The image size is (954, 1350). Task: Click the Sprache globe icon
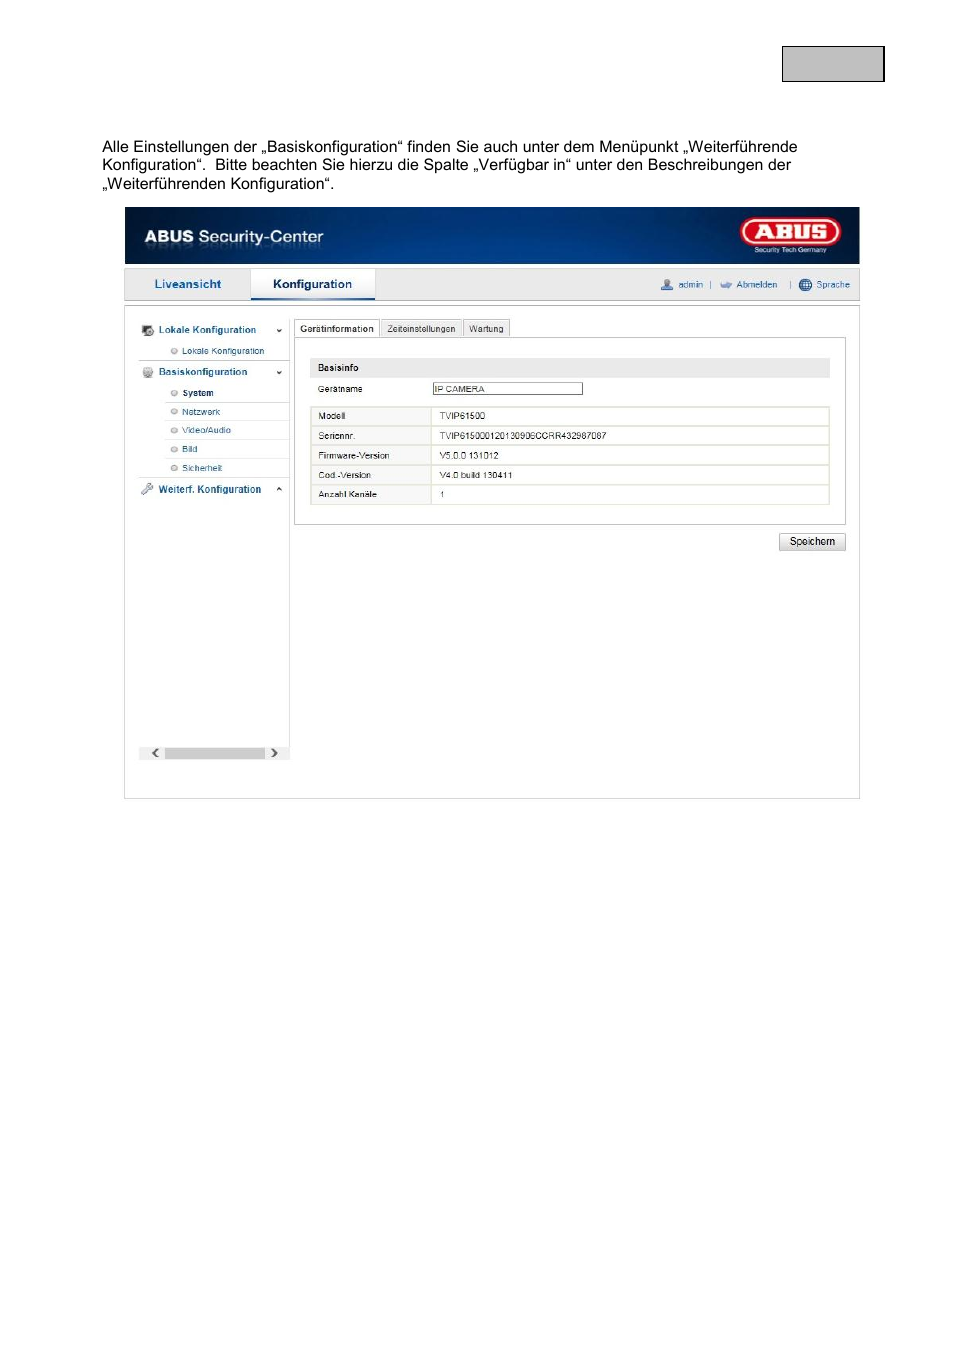[805, 285]
